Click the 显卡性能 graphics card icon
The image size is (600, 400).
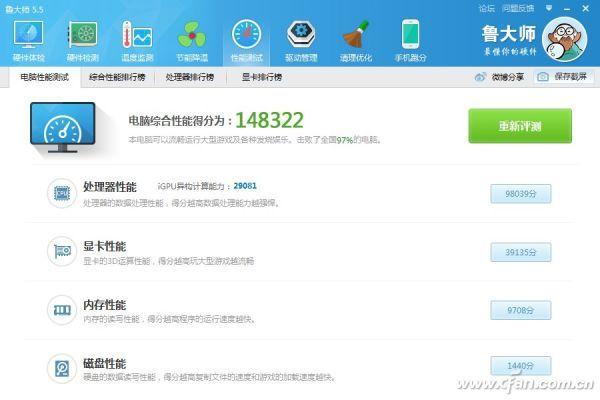[x=62, y=251]
